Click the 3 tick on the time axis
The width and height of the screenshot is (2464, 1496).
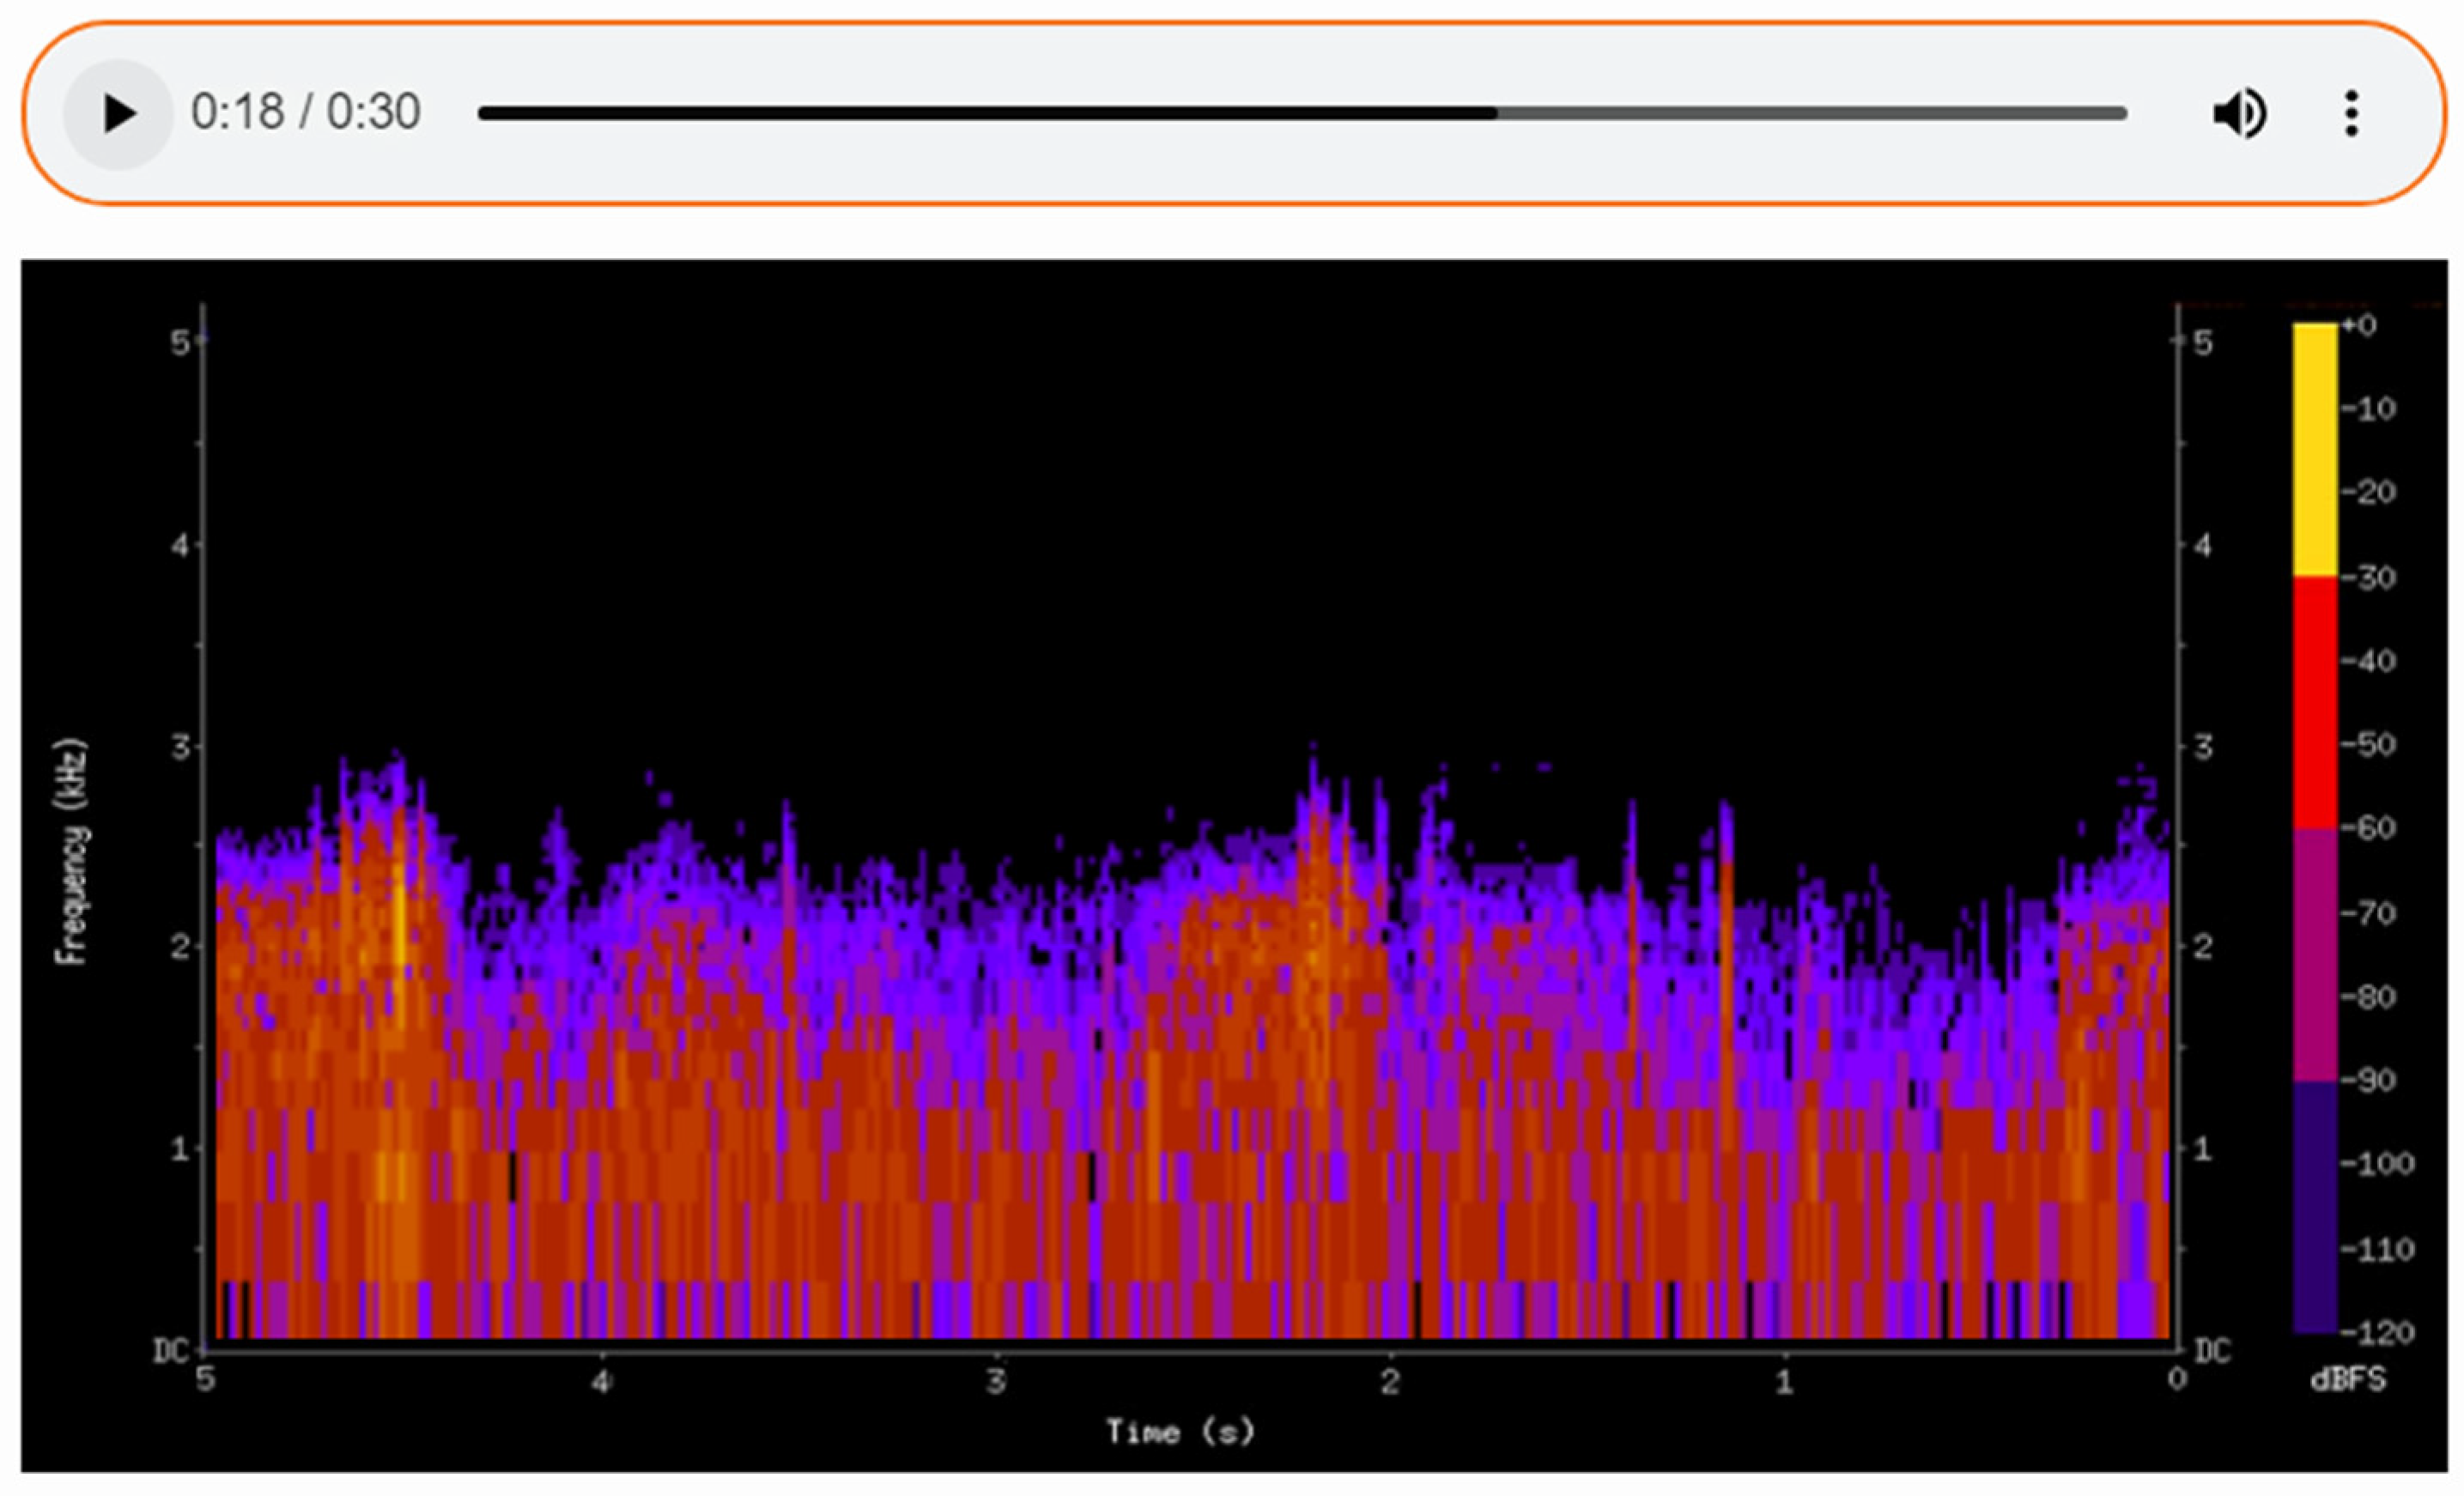pos(995,1382)
